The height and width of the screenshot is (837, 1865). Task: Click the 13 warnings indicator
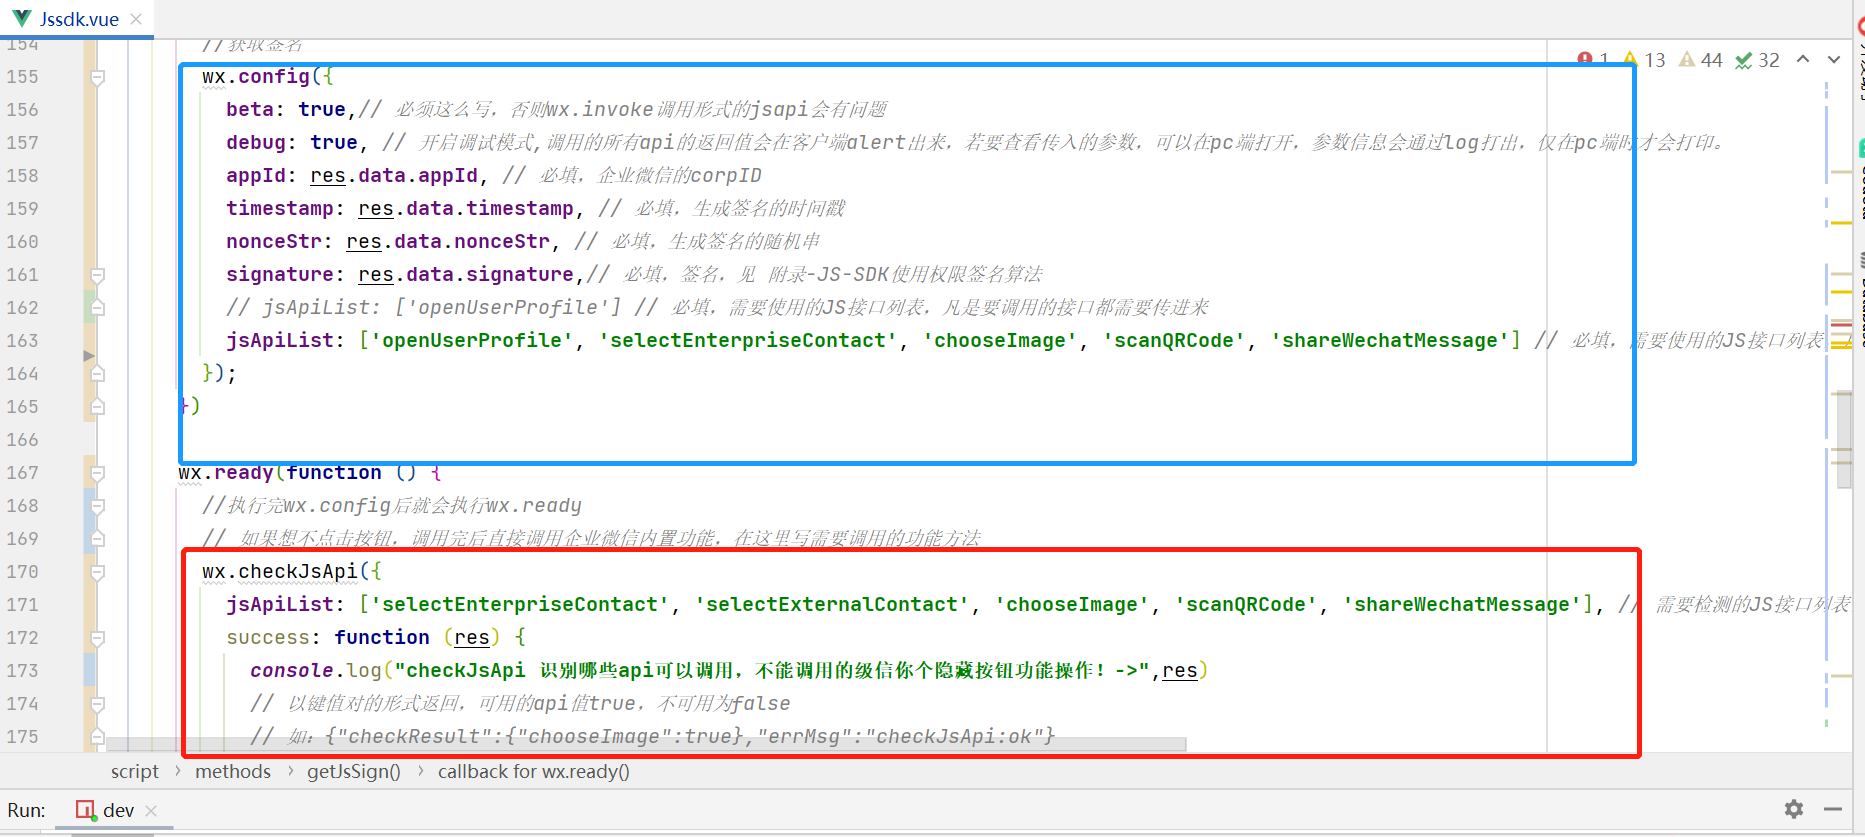1645,60
